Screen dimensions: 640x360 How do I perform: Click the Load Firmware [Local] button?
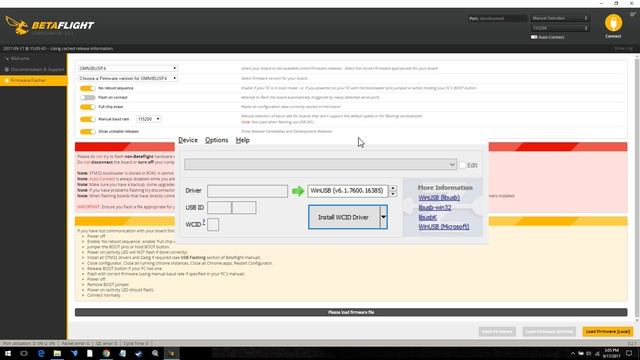point(607,331)
